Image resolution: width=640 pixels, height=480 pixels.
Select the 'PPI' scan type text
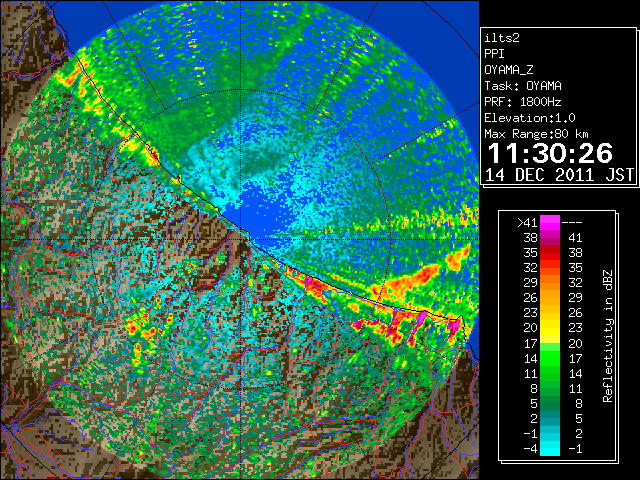point(494,54)
